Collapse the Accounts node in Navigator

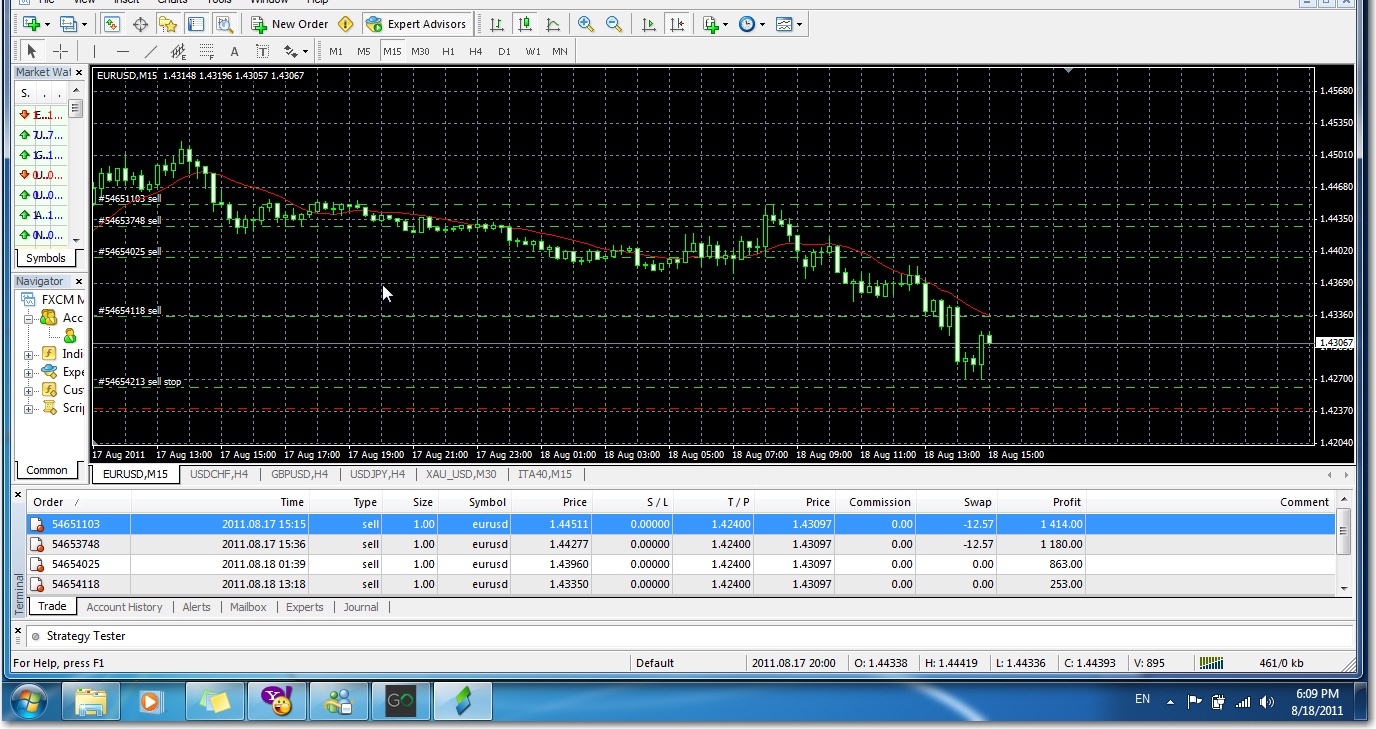pos(30,318)
